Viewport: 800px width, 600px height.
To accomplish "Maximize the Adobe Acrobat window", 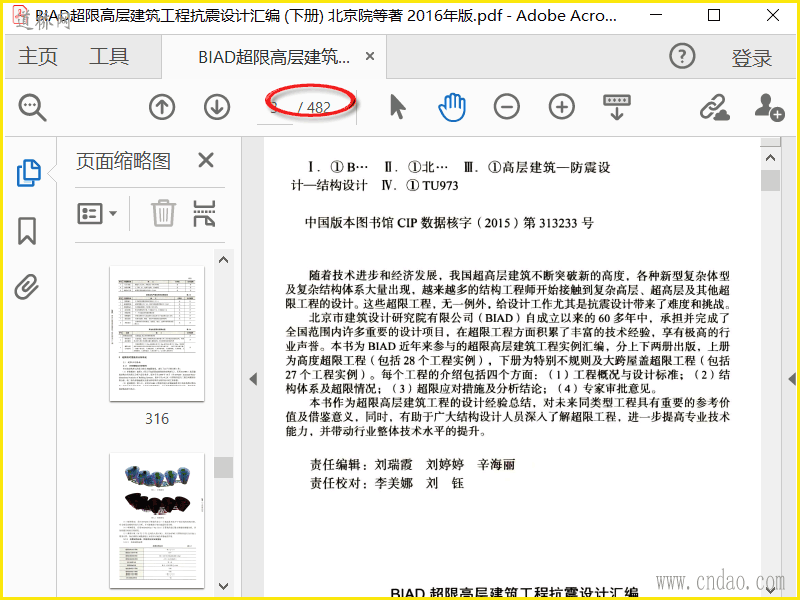I will 714,15.
